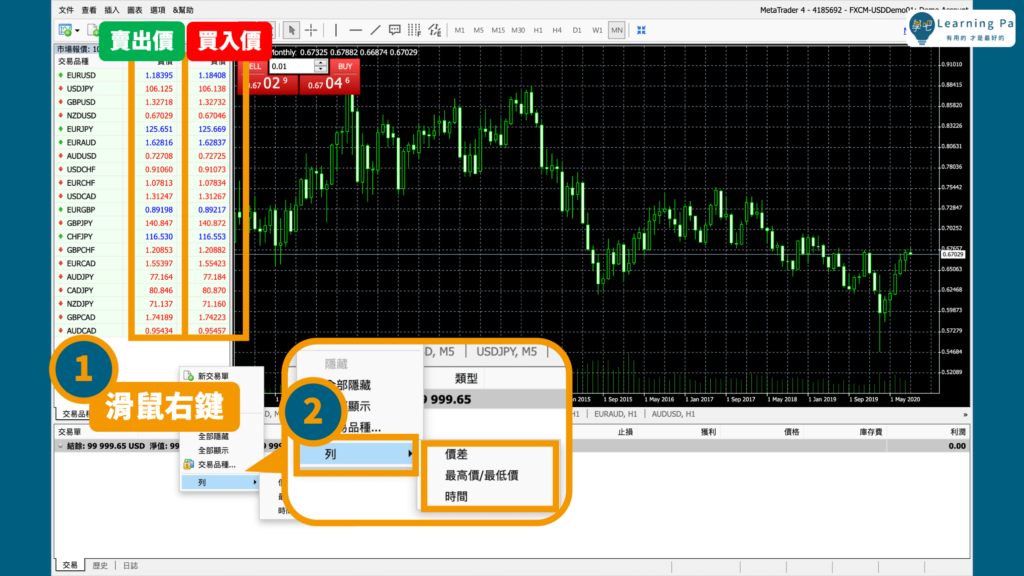Open the 交易 terminal tab
The height and width of the screenshot is (576, 1024).
[x=70, y=566]
